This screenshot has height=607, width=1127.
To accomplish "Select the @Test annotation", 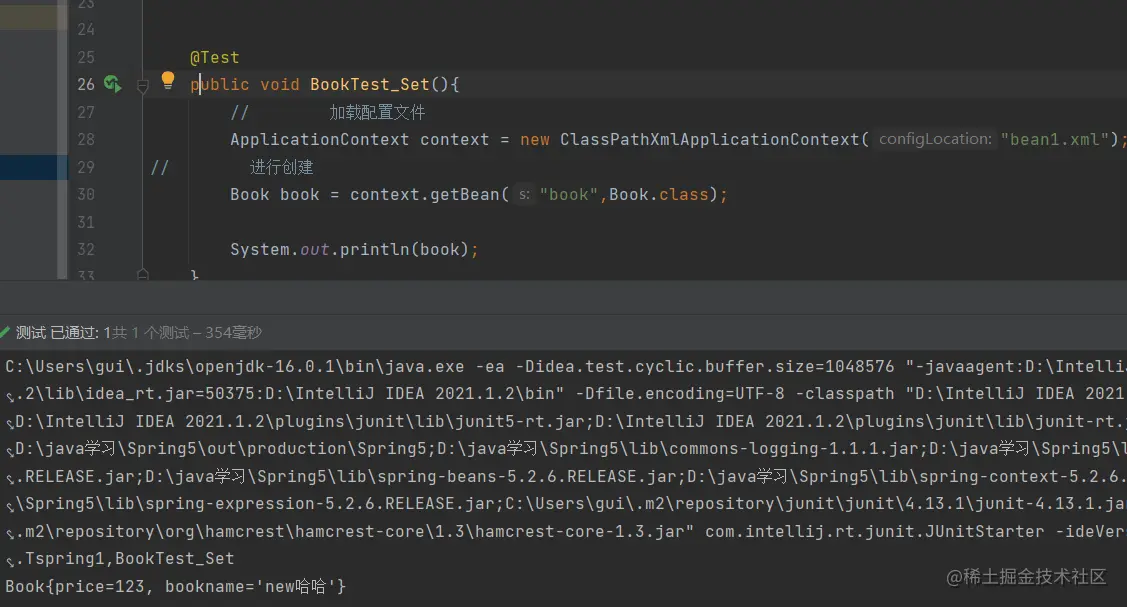I will (x=214, y=57).
